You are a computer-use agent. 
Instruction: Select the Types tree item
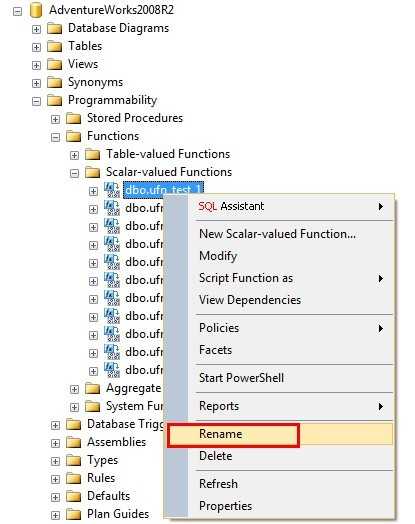103,461
